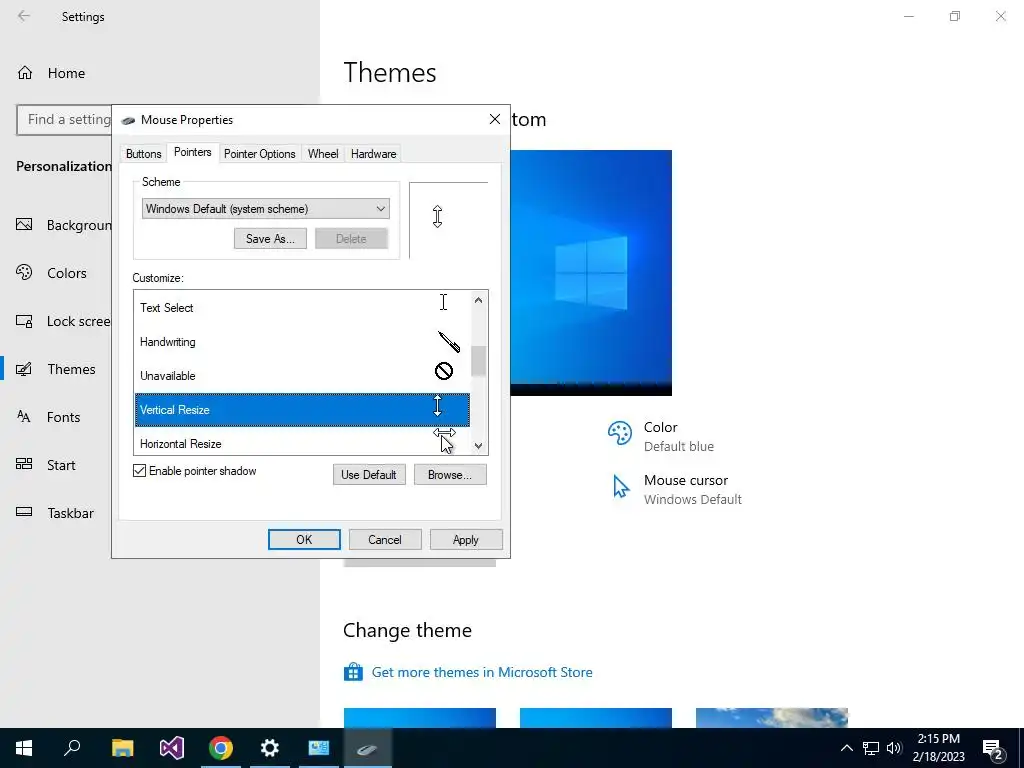Expand the Scheme dropdown

[x=265, y=209]
